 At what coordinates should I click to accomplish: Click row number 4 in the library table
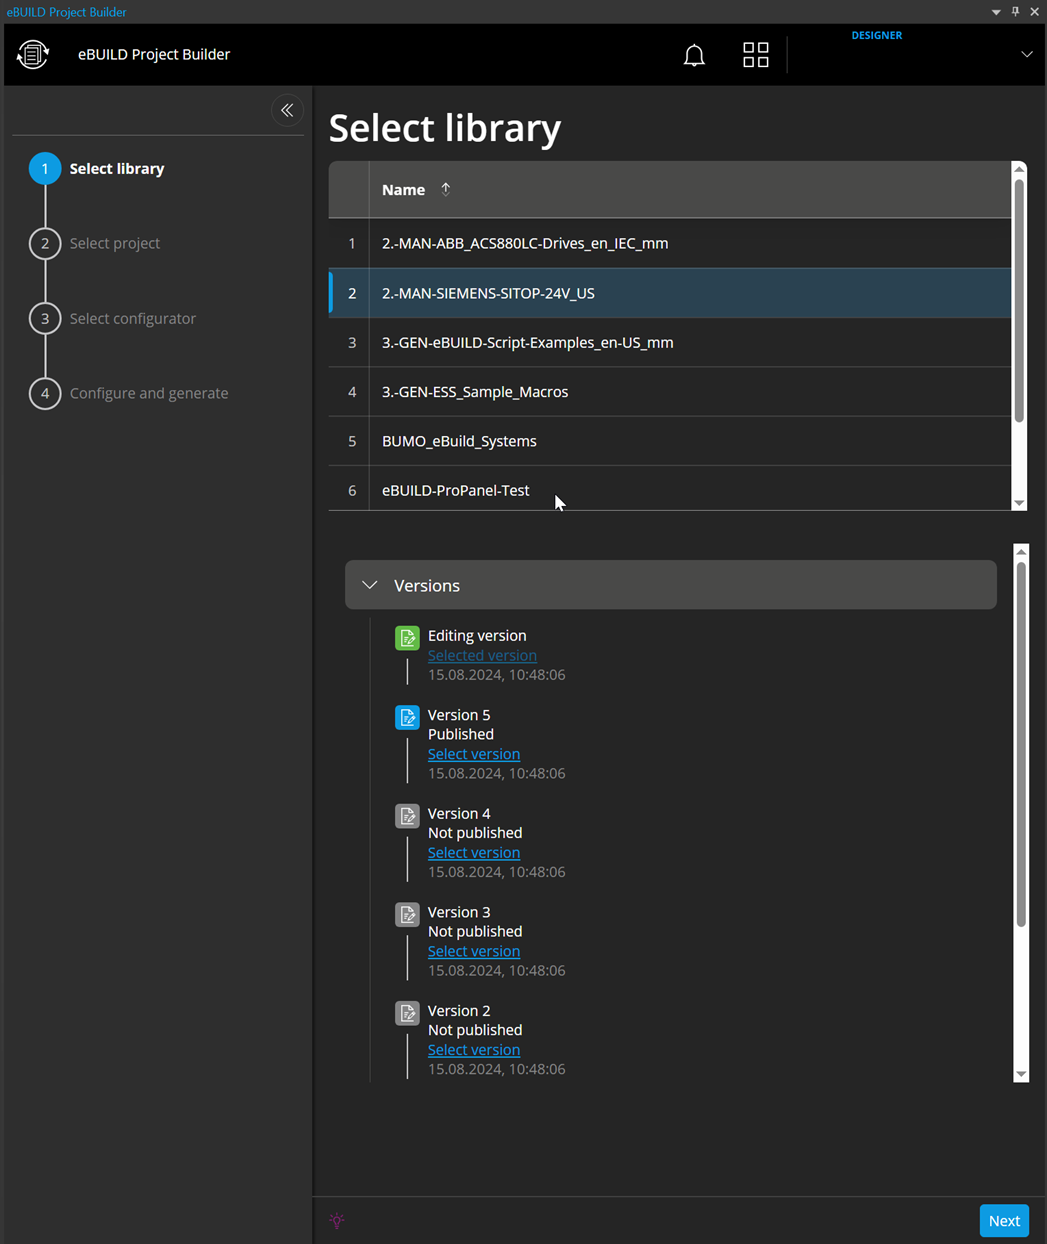pos(352,392)
